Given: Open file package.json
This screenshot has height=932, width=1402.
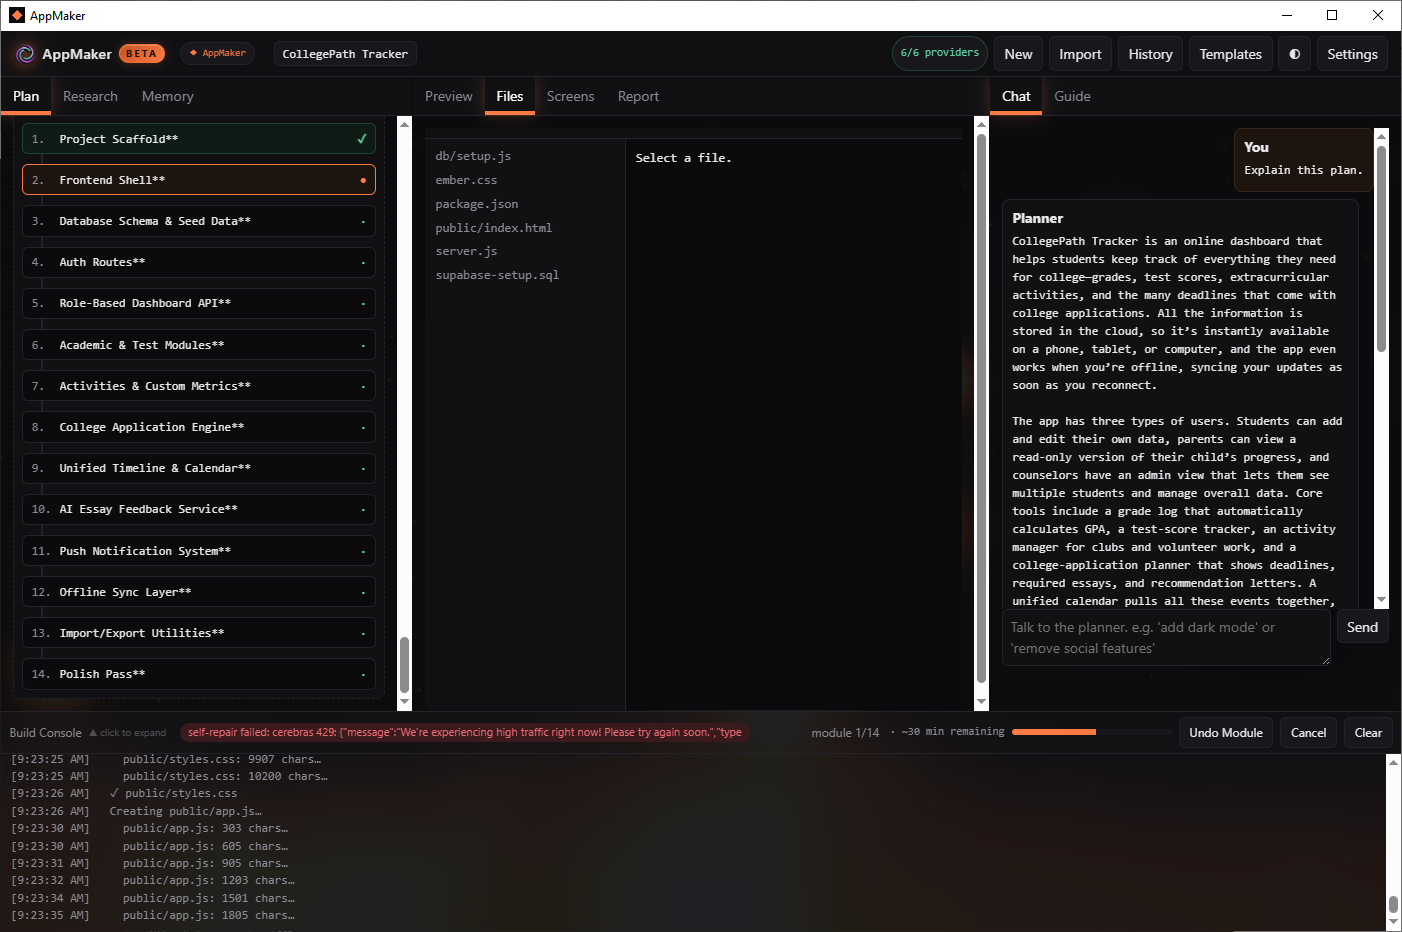Looking at the screenshot, I should coord(477,204).
